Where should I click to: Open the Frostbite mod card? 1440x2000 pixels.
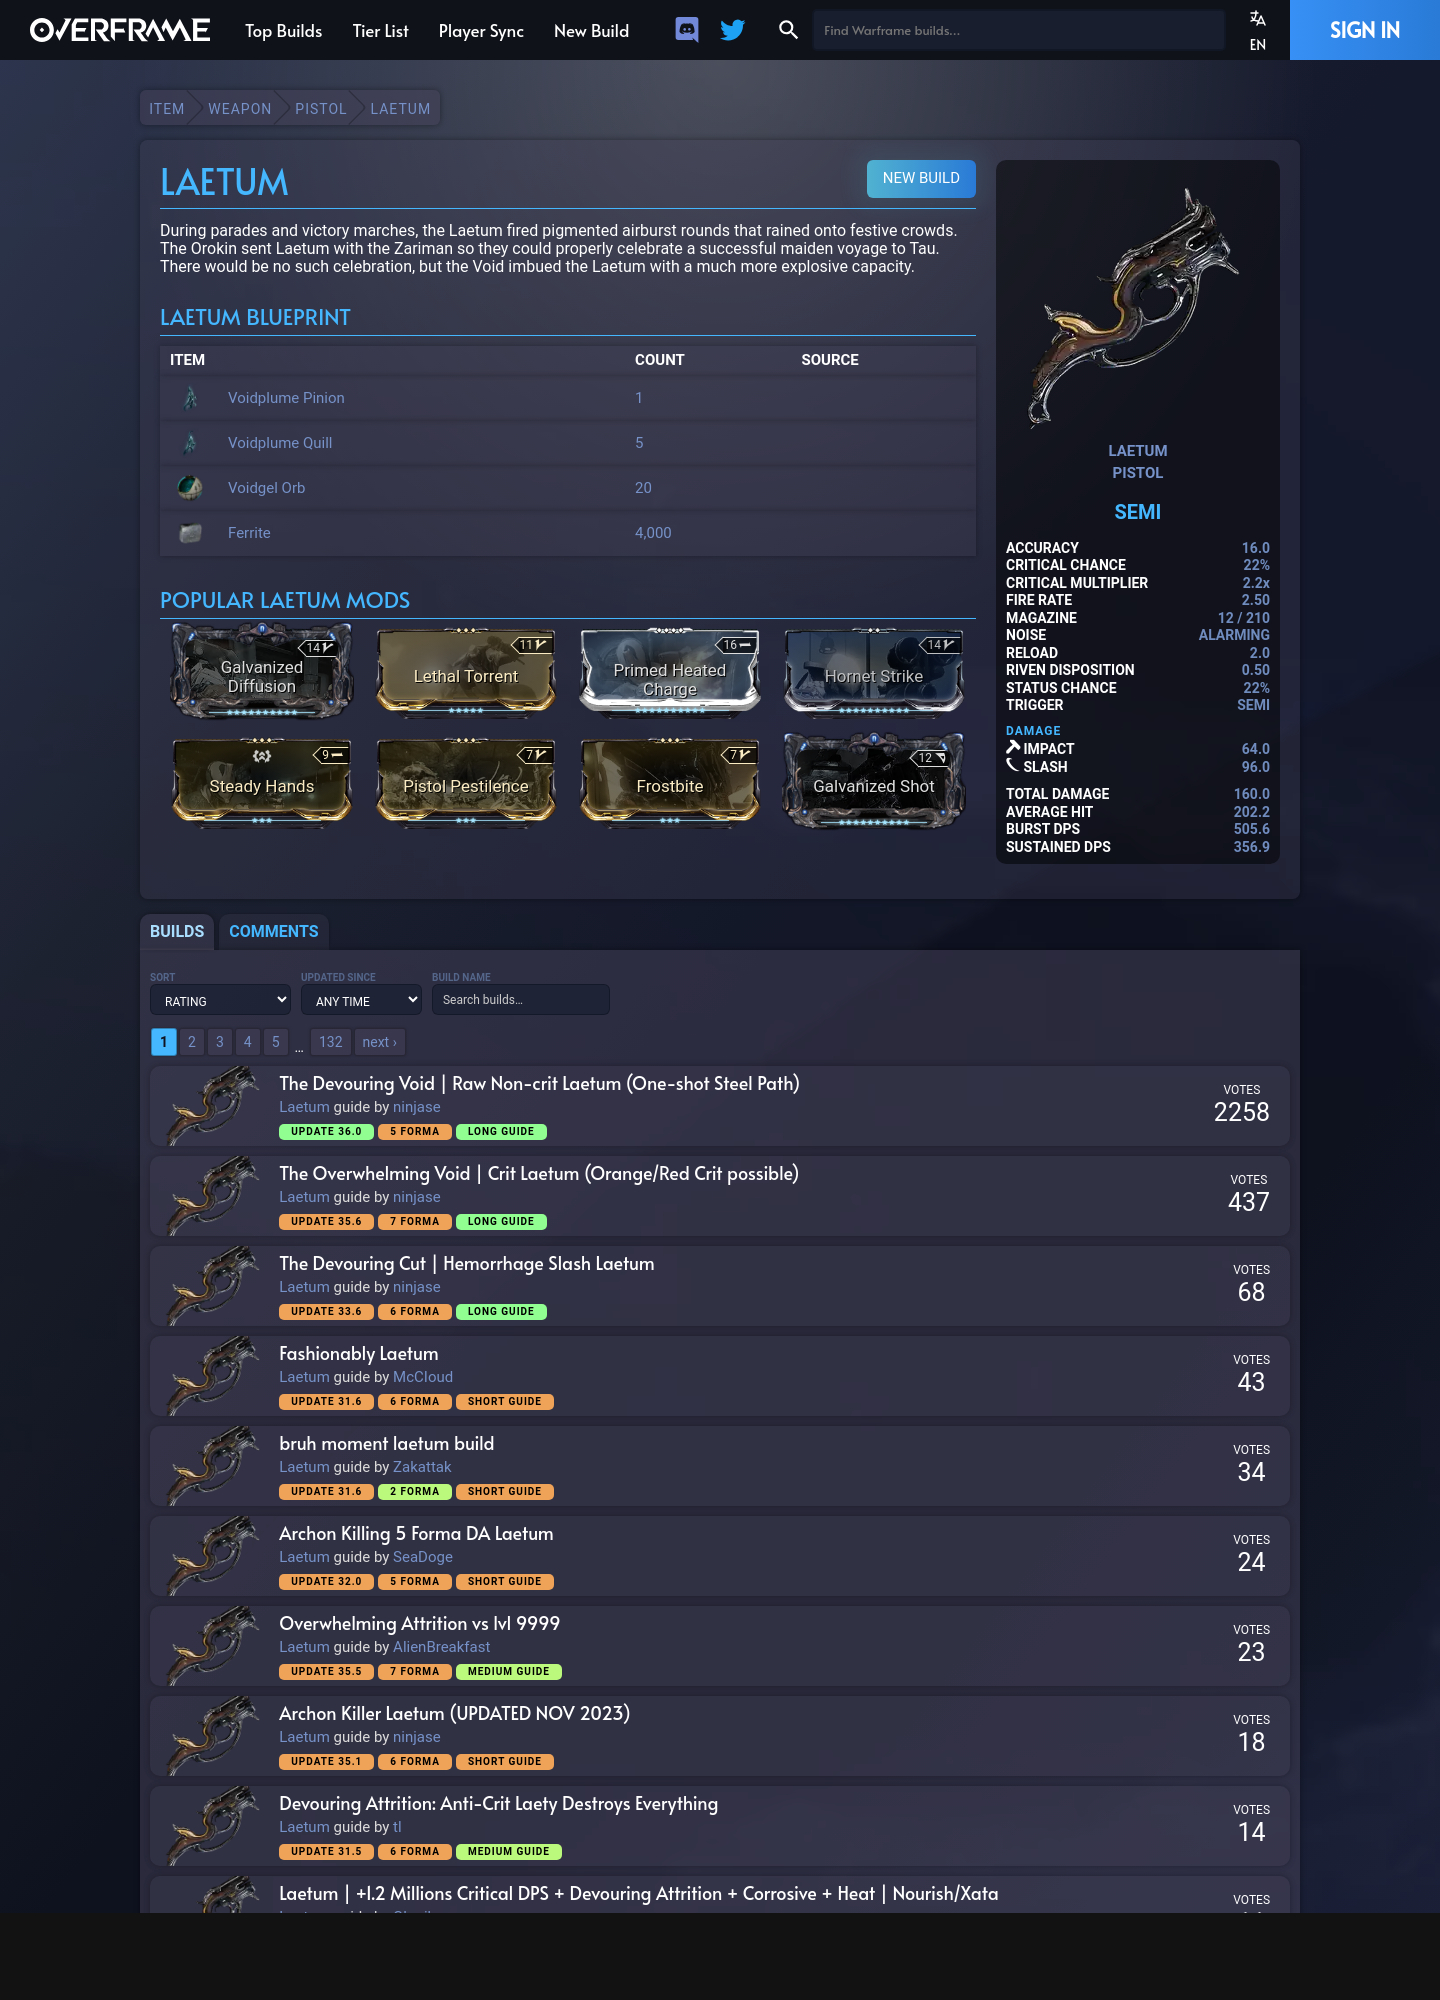click(x=670, y=781)
